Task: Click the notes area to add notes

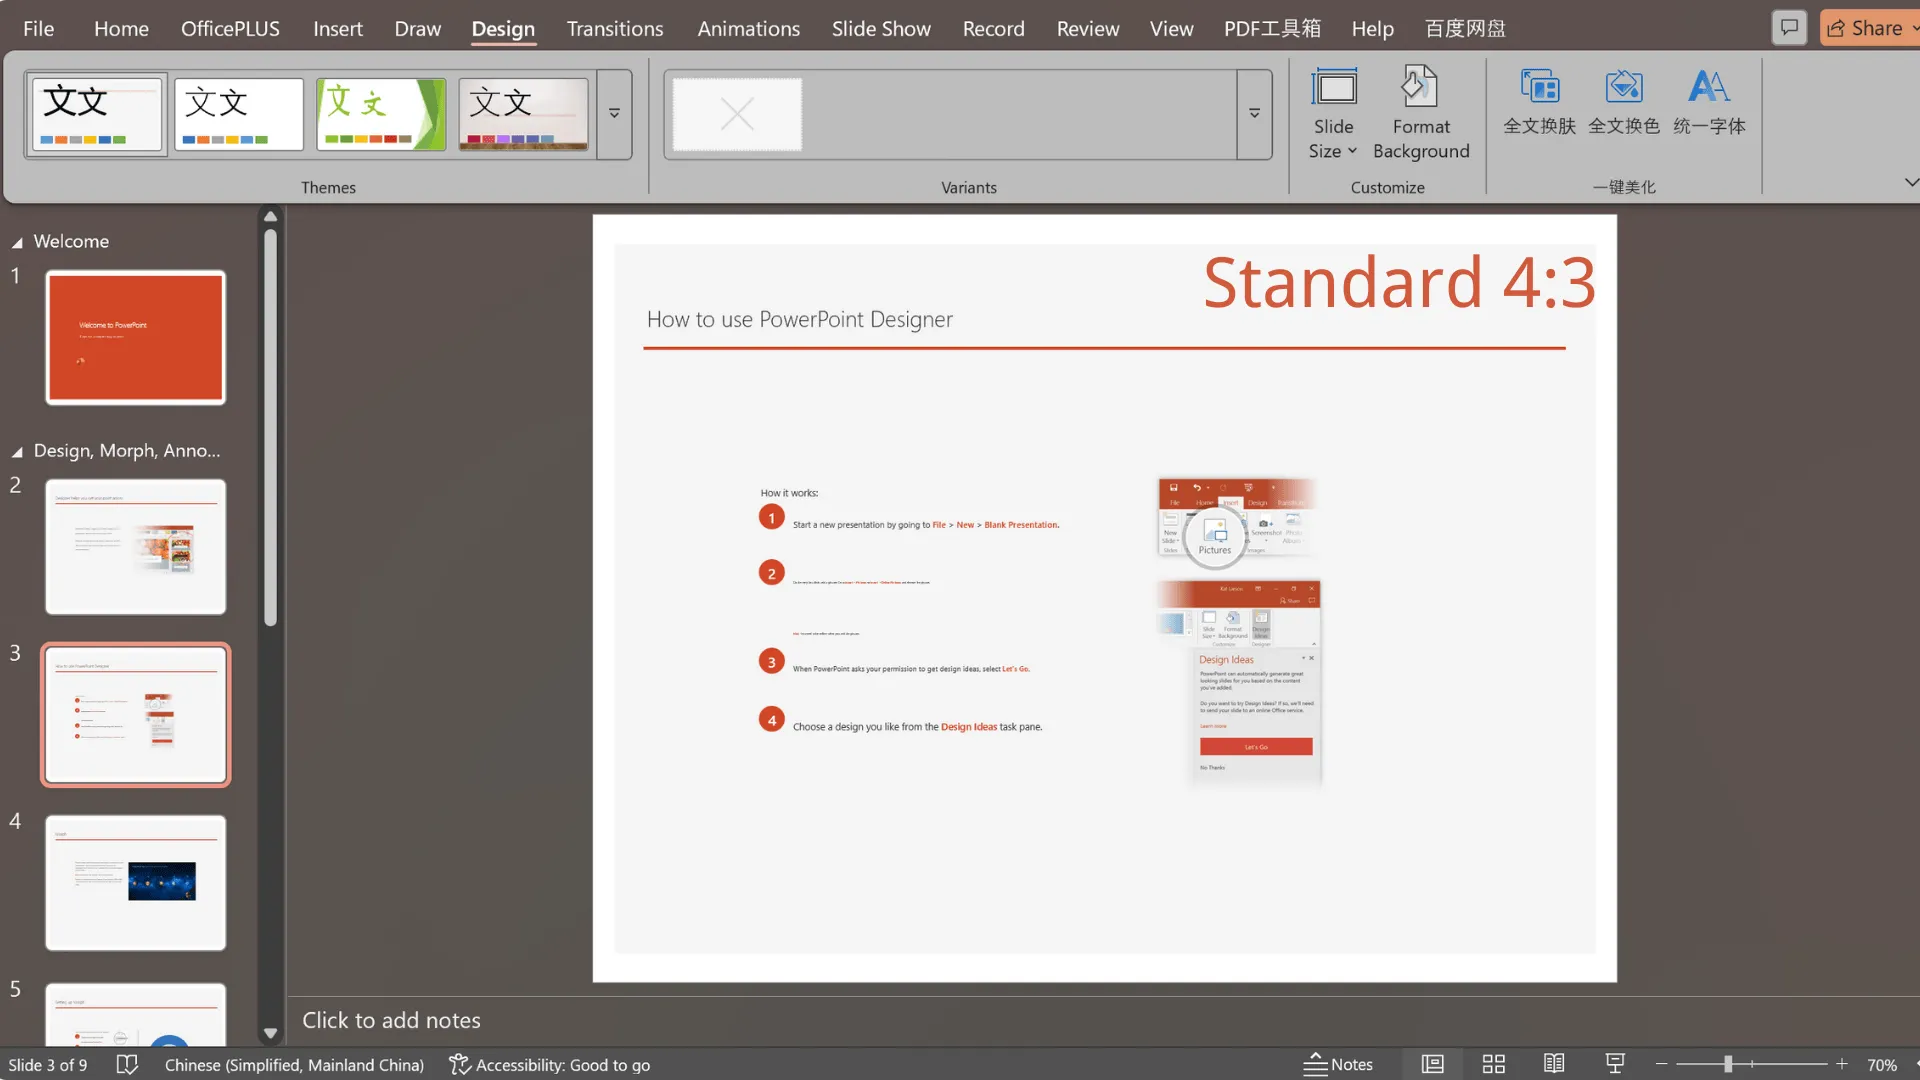Action: point(1104,1020)
